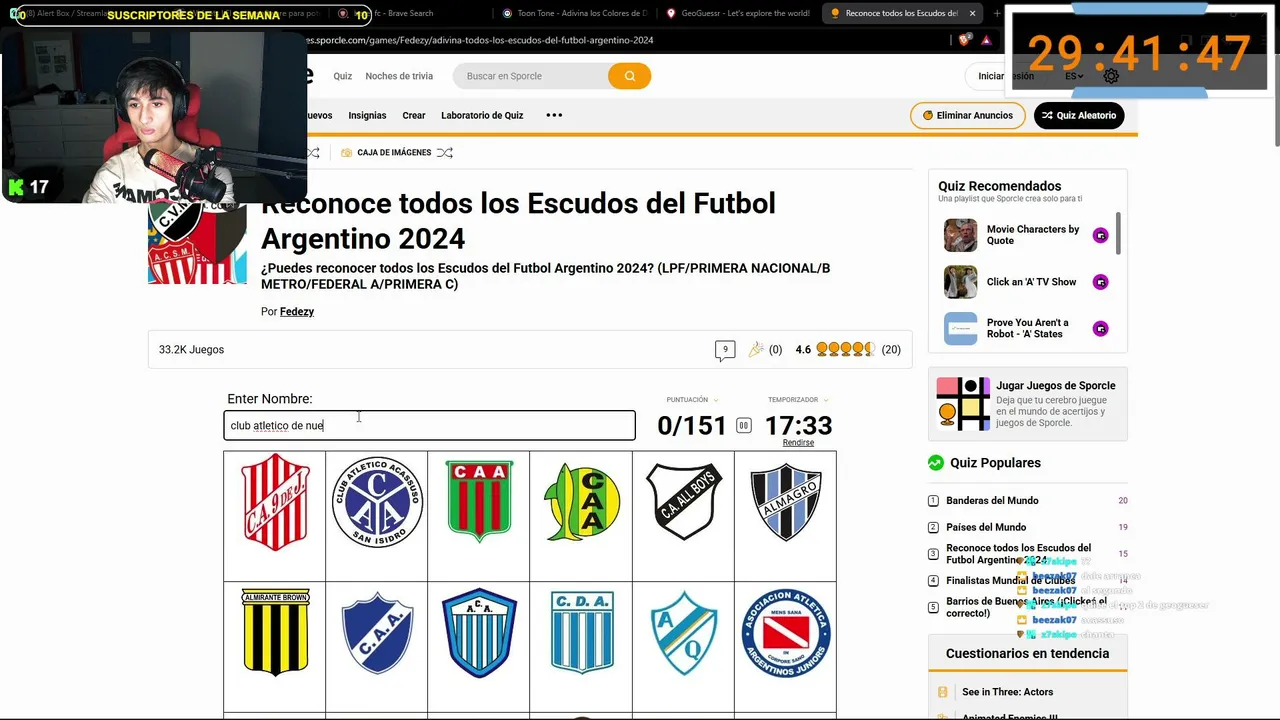1280x720 pixels.
Task: Click the Brave Shields icon
Action: 964,40
